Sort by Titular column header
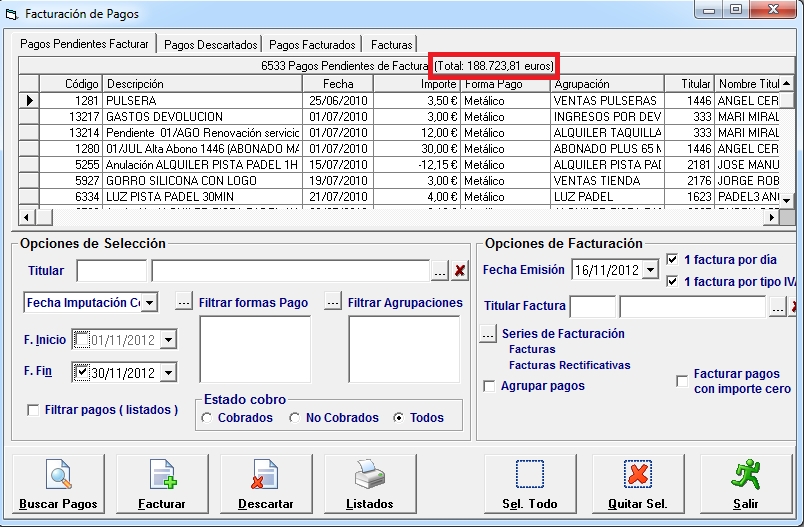 pos(689,84)
